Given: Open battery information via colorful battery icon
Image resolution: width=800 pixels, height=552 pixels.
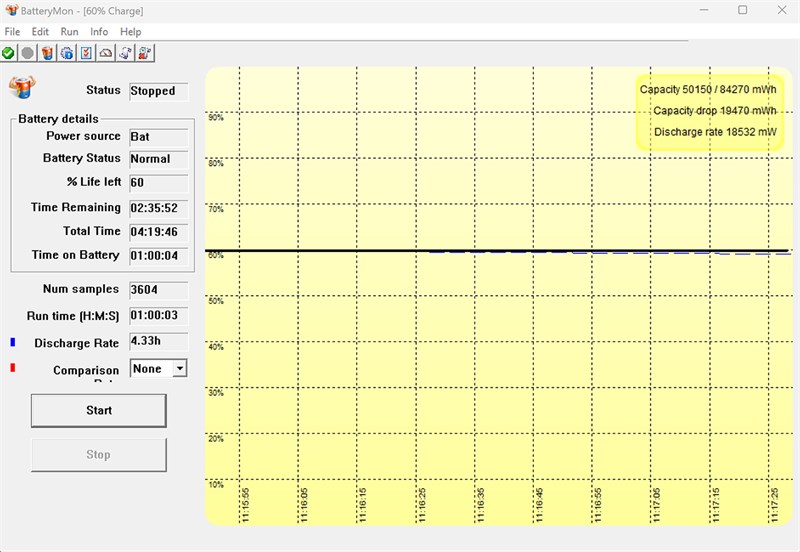Looking at the screenshot, I should (47, 53).
